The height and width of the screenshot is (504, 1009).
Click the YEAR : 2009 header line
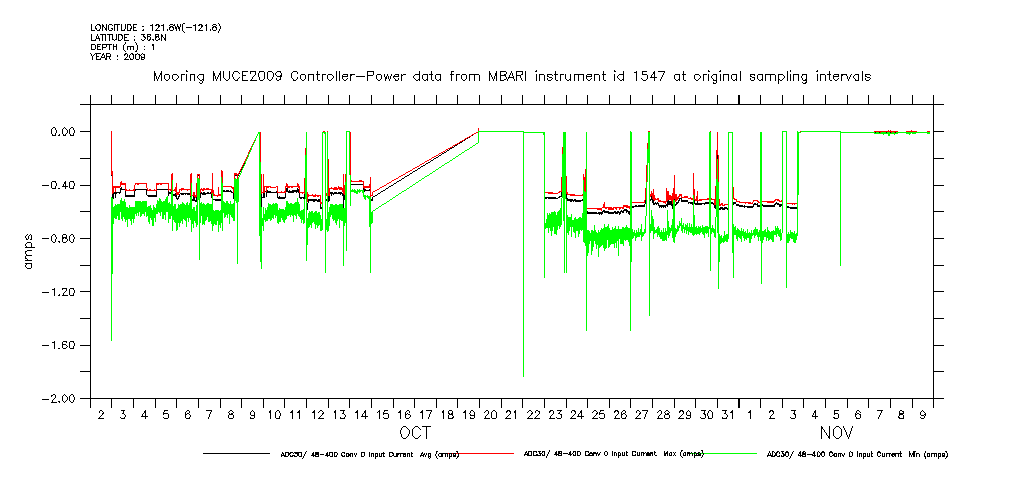coord(118,57)
